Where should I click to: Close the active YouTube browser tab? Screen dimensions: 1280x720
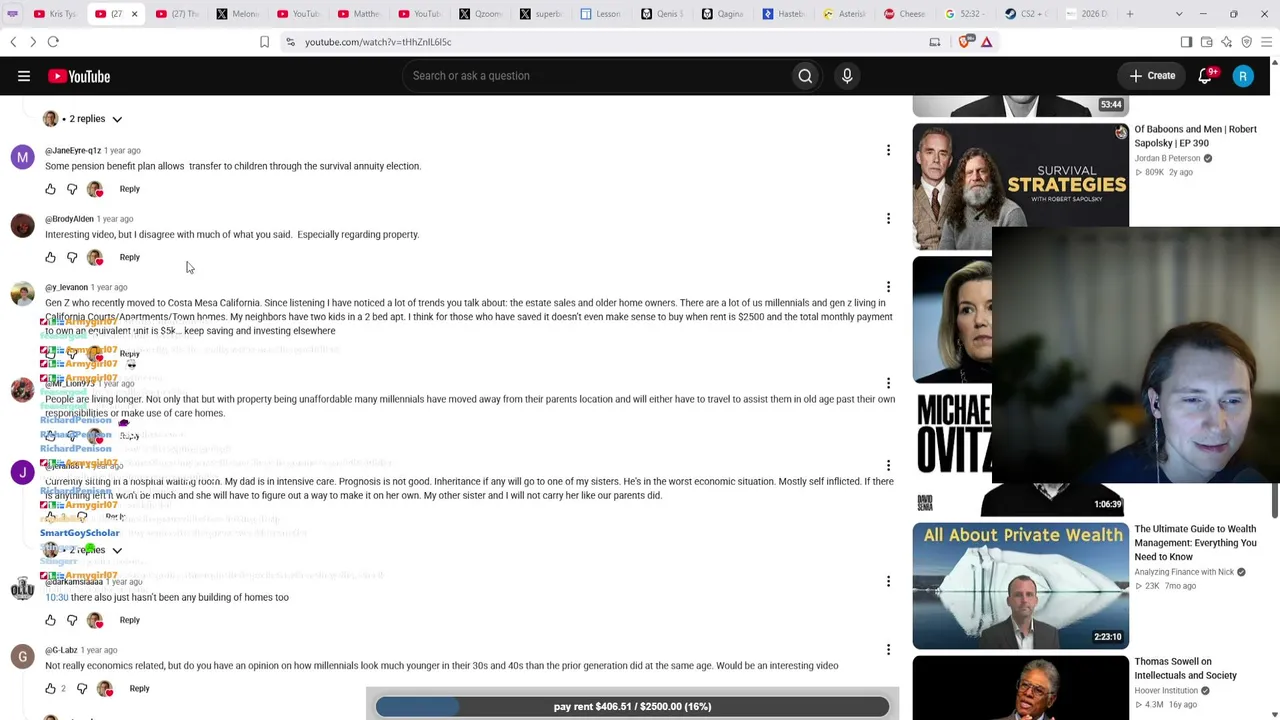tap(134, 14)
